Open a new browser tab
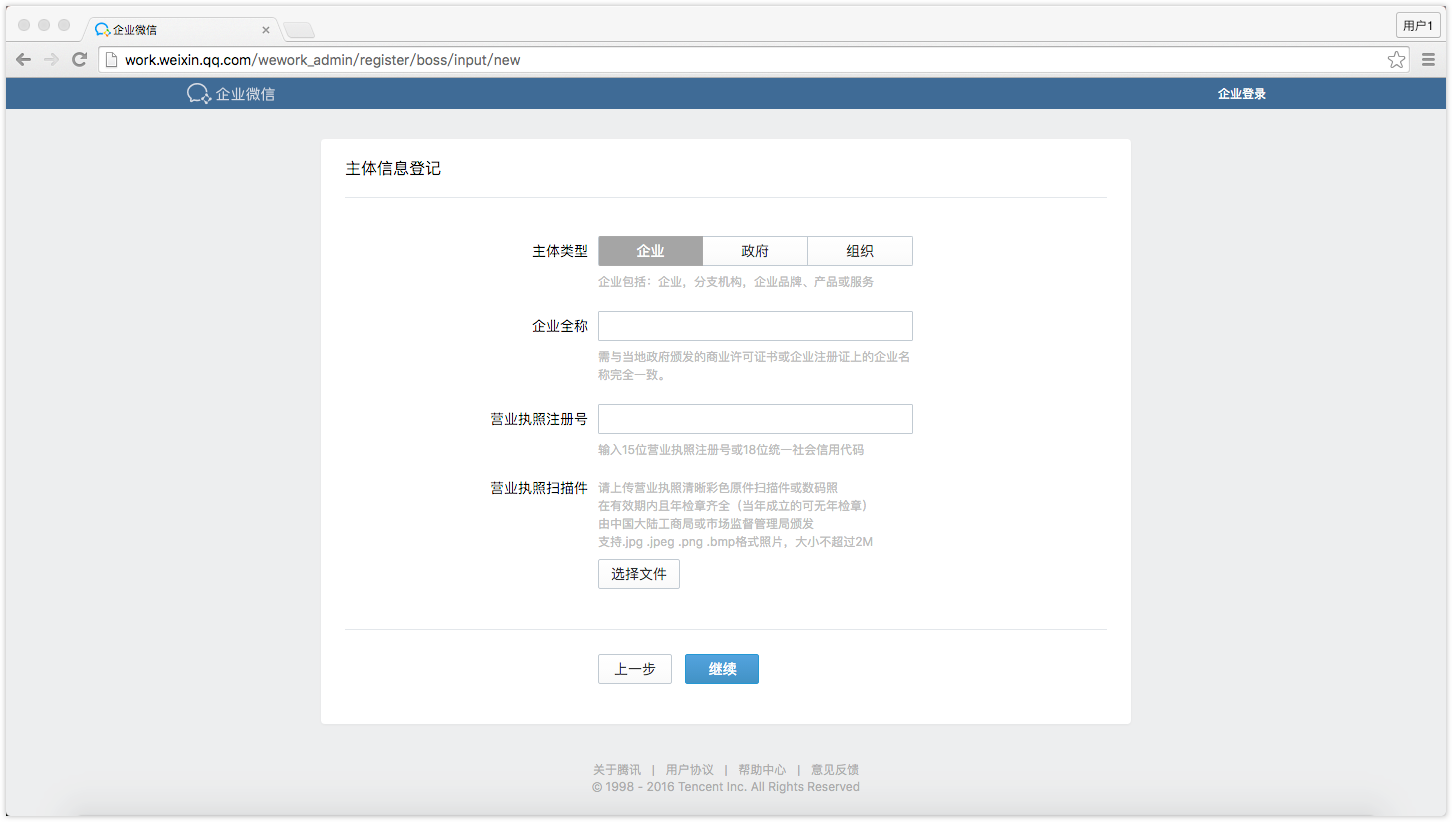This screenshot has width=1452, height=822. point(298,29)
